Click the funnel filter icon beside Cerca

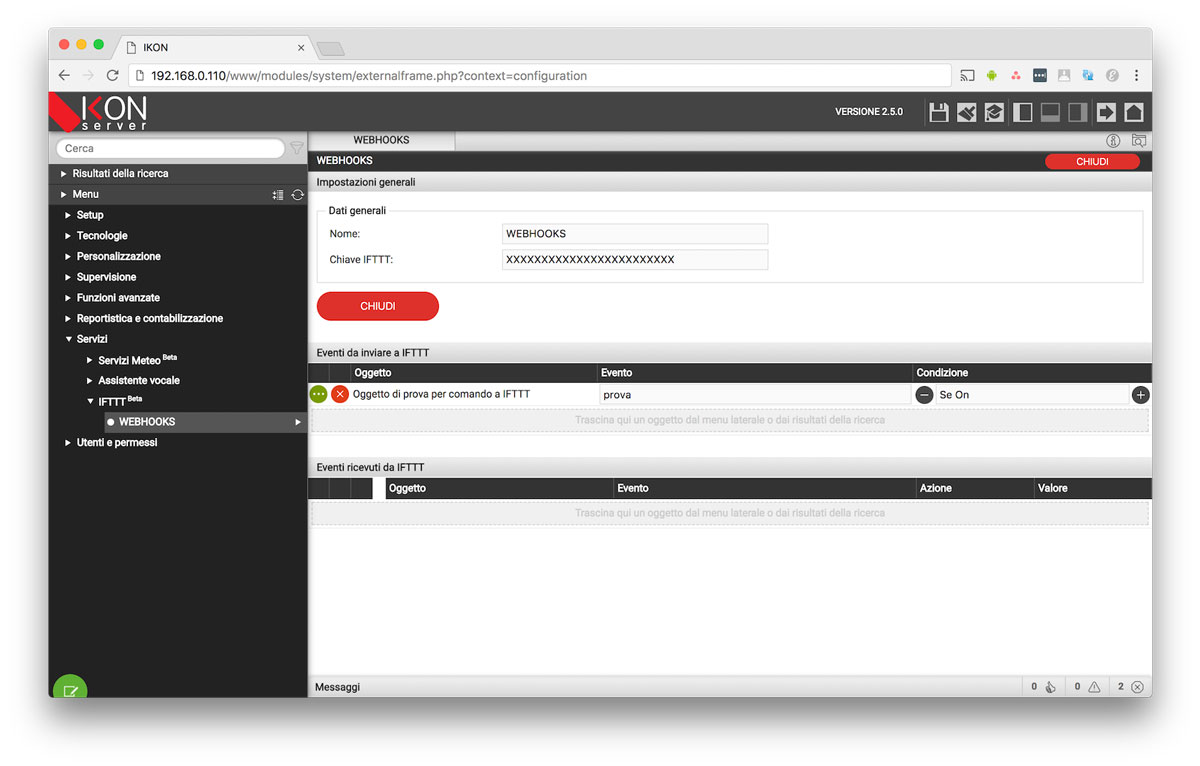pyautogui.click(x=297, y=148)
